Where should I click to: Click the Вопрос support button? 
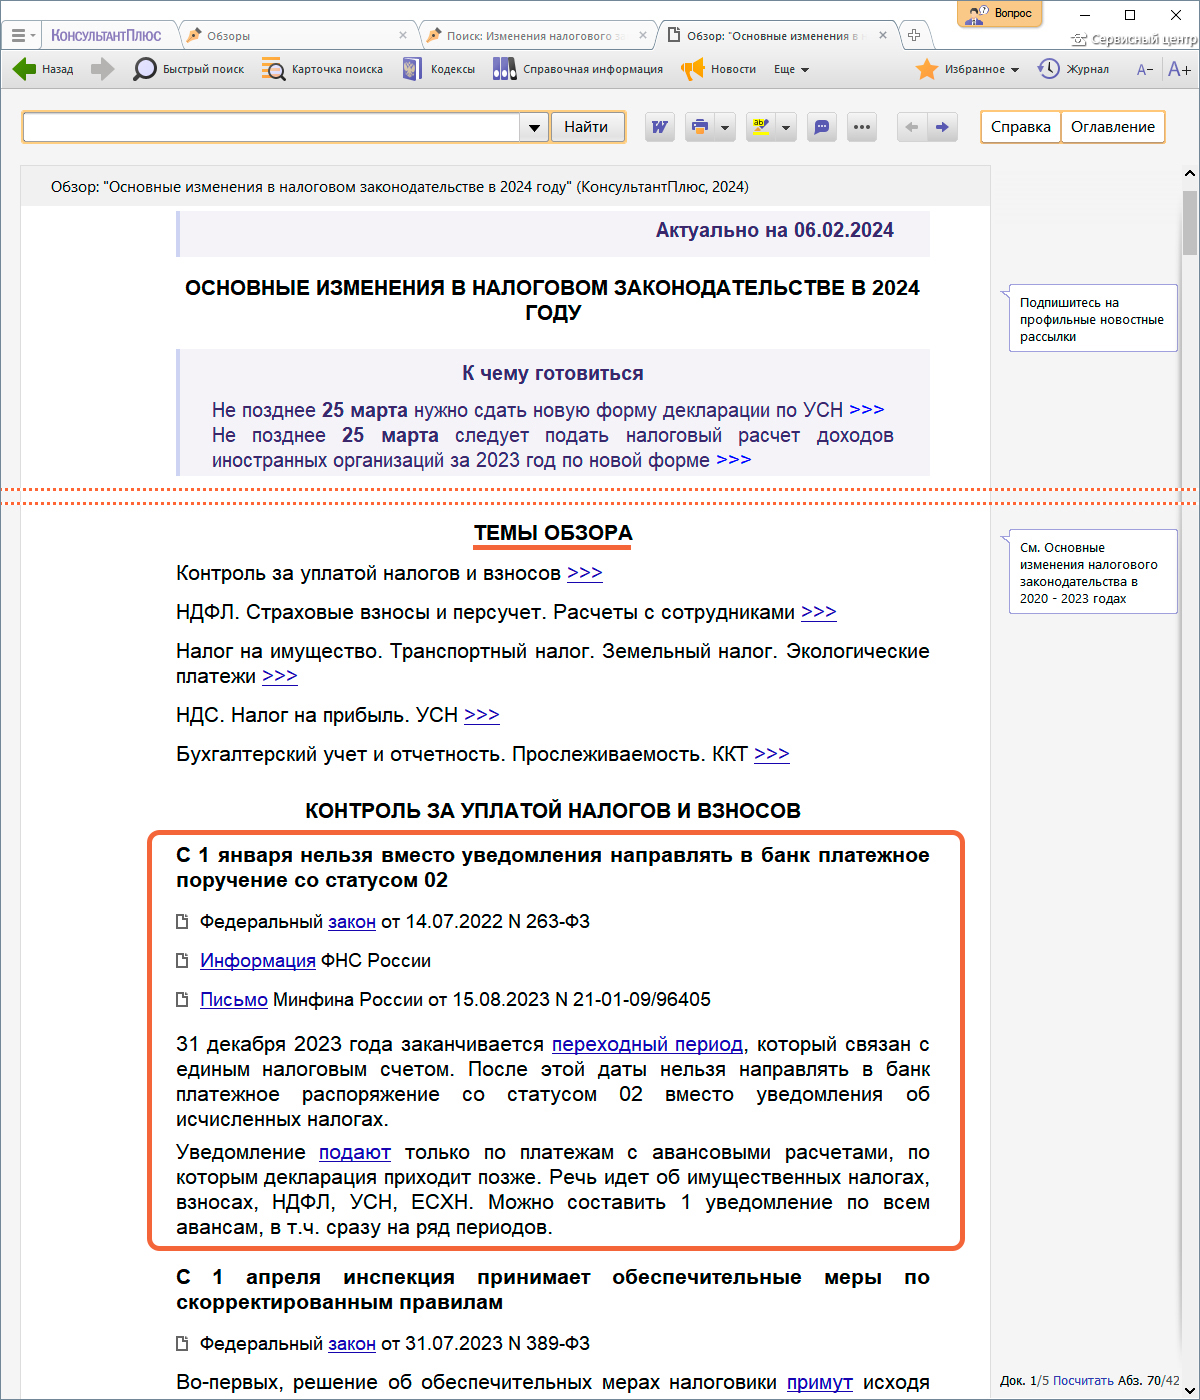[1000, 13]
